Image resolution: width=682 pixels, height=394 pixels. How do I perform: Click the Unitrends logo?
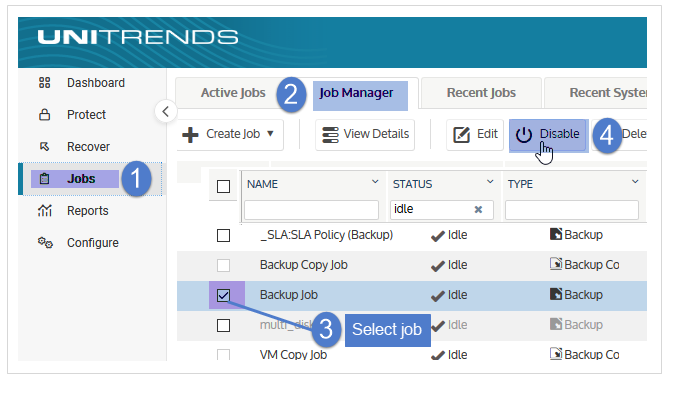(138, 37)
